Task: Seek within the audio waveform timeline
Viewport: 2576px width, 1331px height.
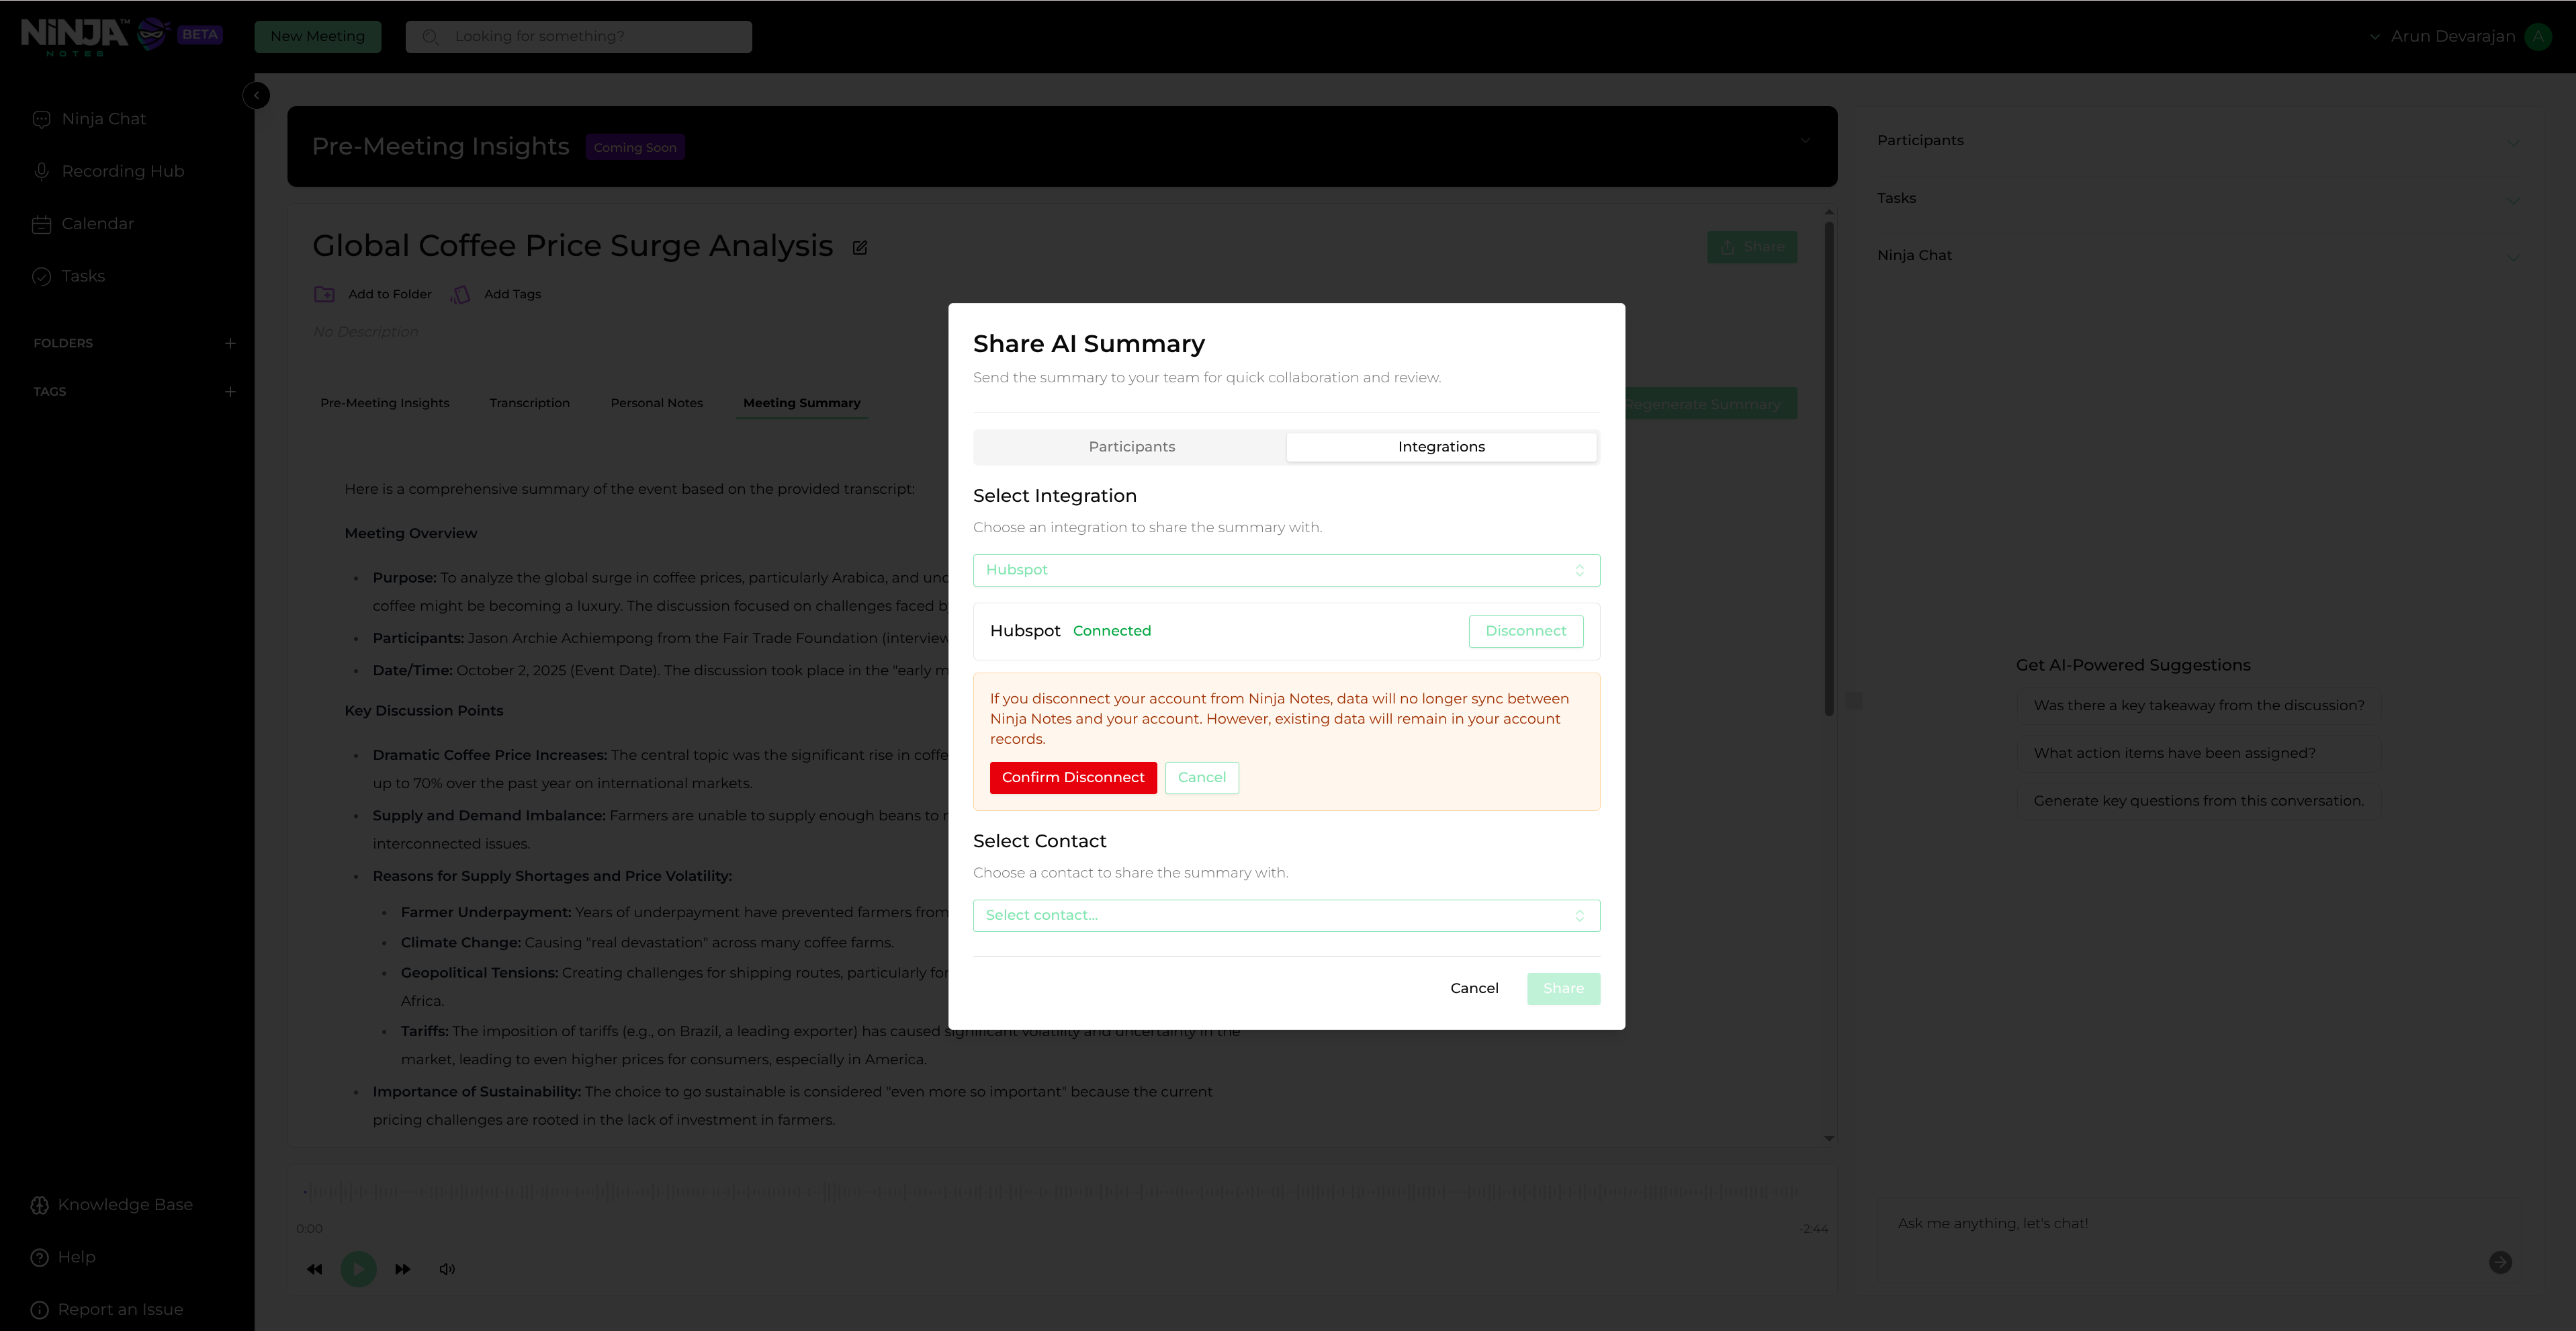Action: click(x=1052, y=1192)
